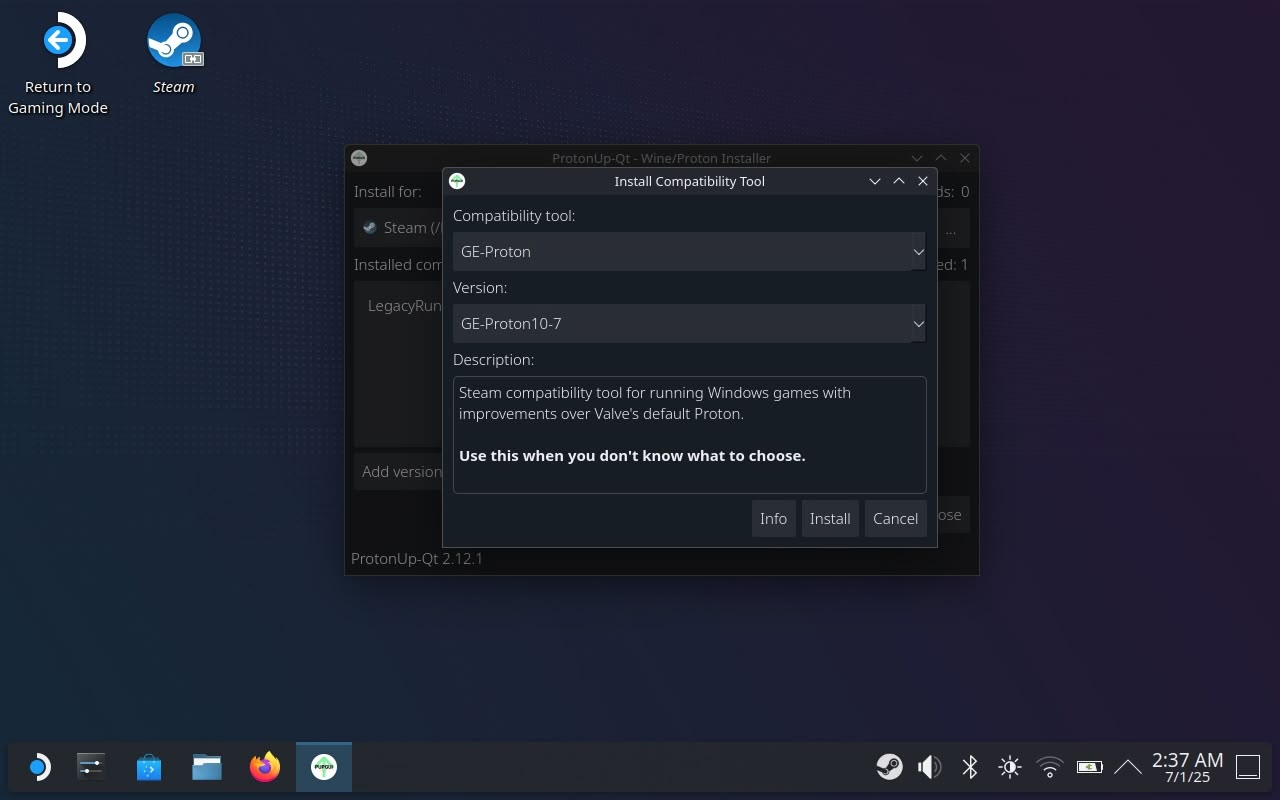Maximize the Install Compatibility Tool dialog

[899, 181]
